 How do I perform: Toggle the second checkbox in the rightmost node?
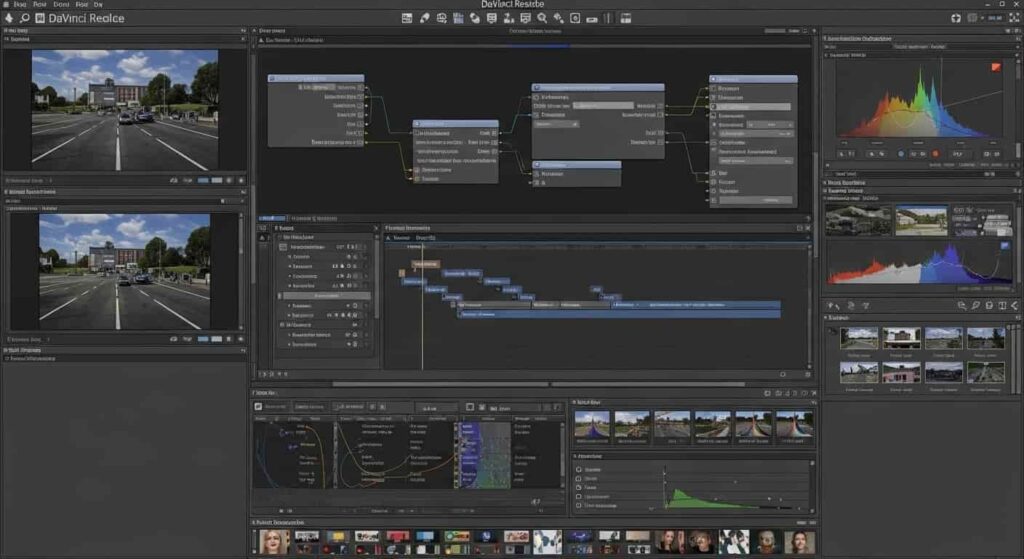click(713, 97)
